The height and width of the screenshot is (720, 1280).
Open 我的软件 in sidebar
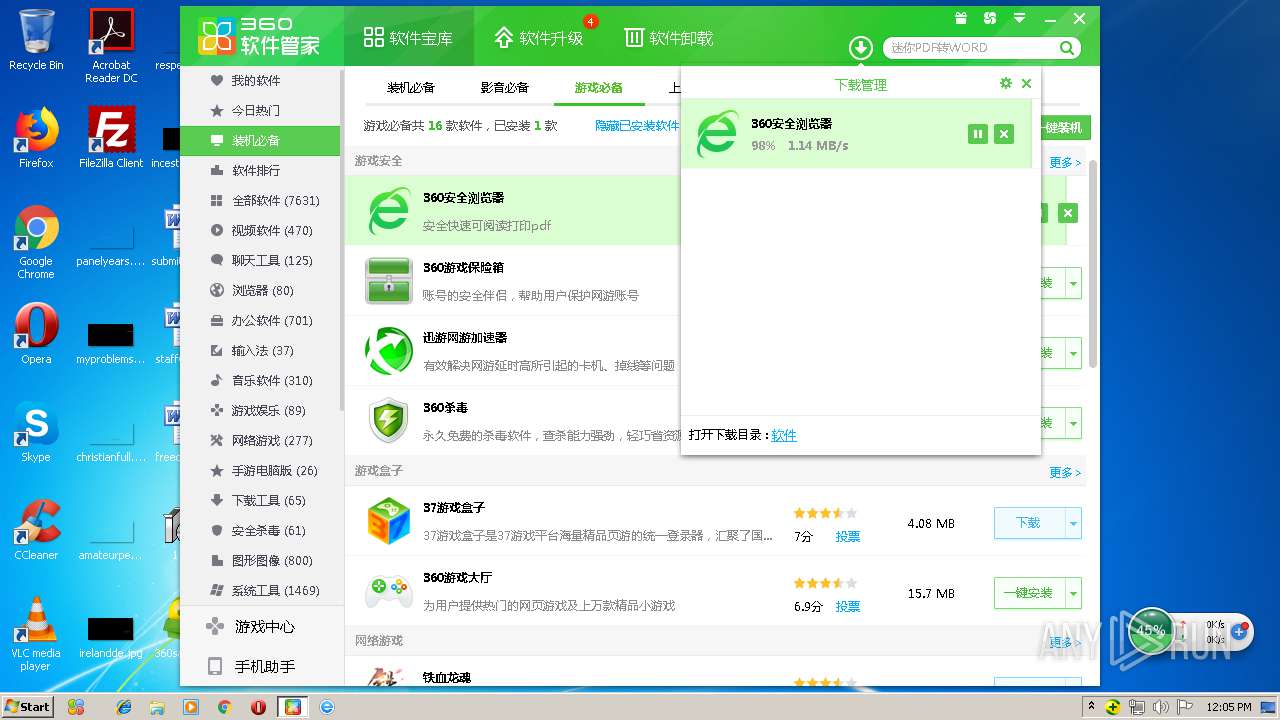pos(260,80)
